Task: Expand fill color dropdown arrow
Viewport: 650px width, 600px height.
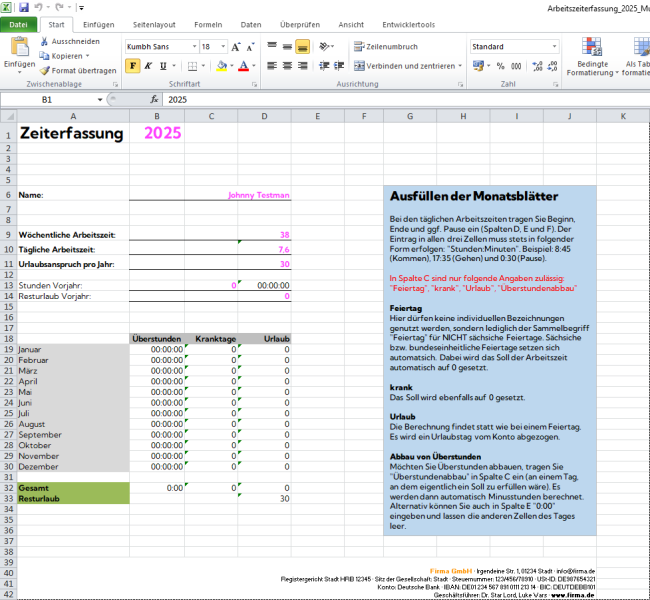Action: pos(232,66)
